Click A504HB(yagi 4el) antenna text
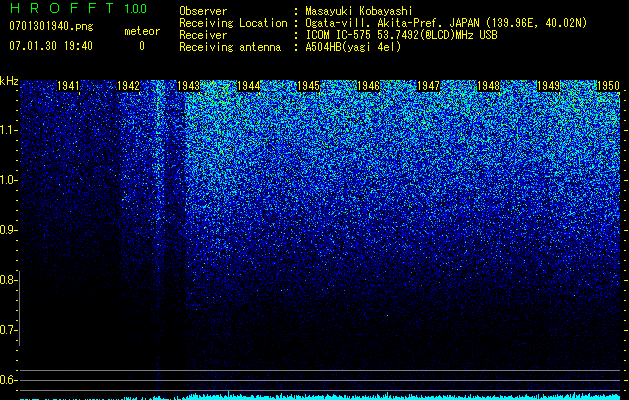629x400 pixels. click(353, 47)
